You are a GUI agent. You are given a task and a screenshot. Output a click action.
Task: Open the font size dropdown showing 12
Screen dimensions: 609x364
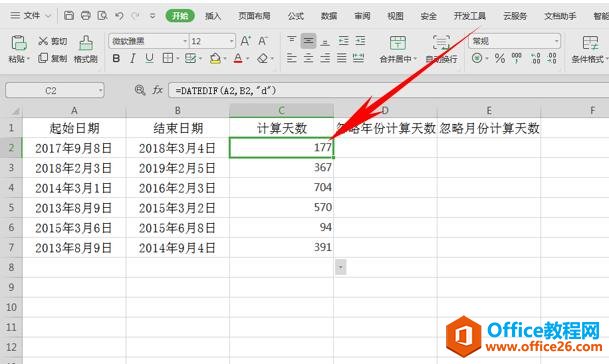[231, 41]
